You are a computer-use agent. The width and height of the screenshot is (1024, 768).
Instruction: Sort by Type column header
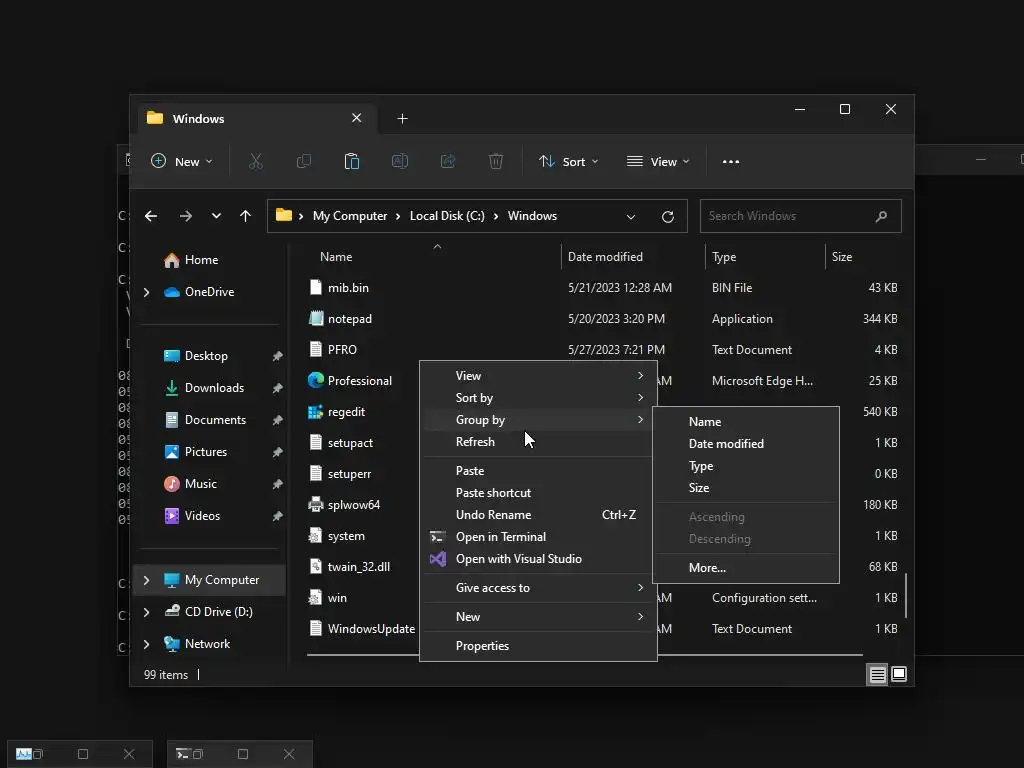coord(765,257)
